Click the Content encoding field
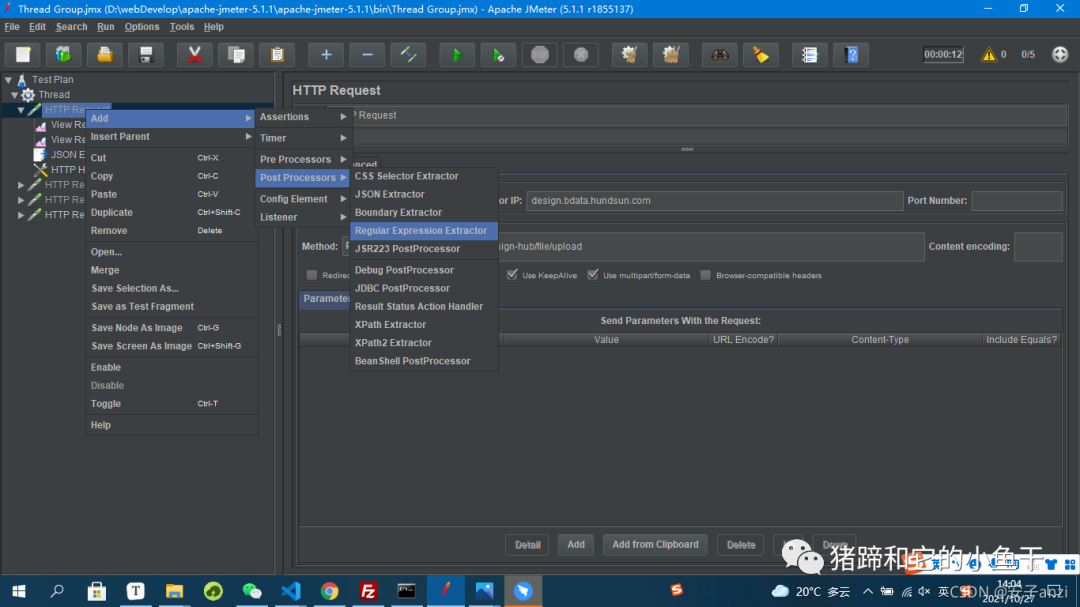The height and width of the screenshot is (607, 1080). pos(1038,247)
